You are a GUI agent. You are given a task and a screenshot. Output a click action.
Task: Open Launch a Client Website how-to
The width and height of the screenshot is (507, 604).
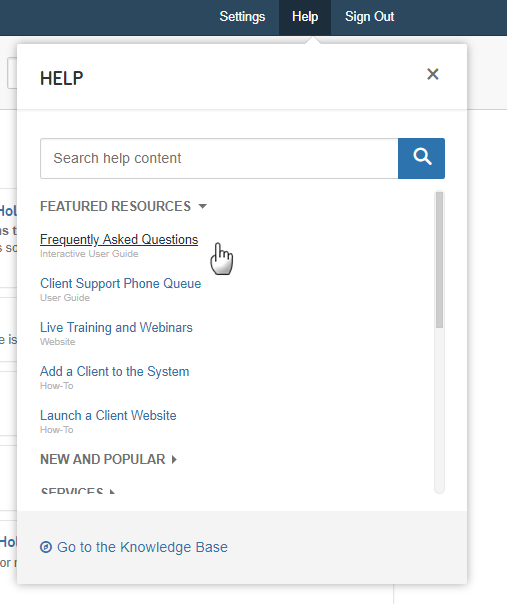coord(108,415)
